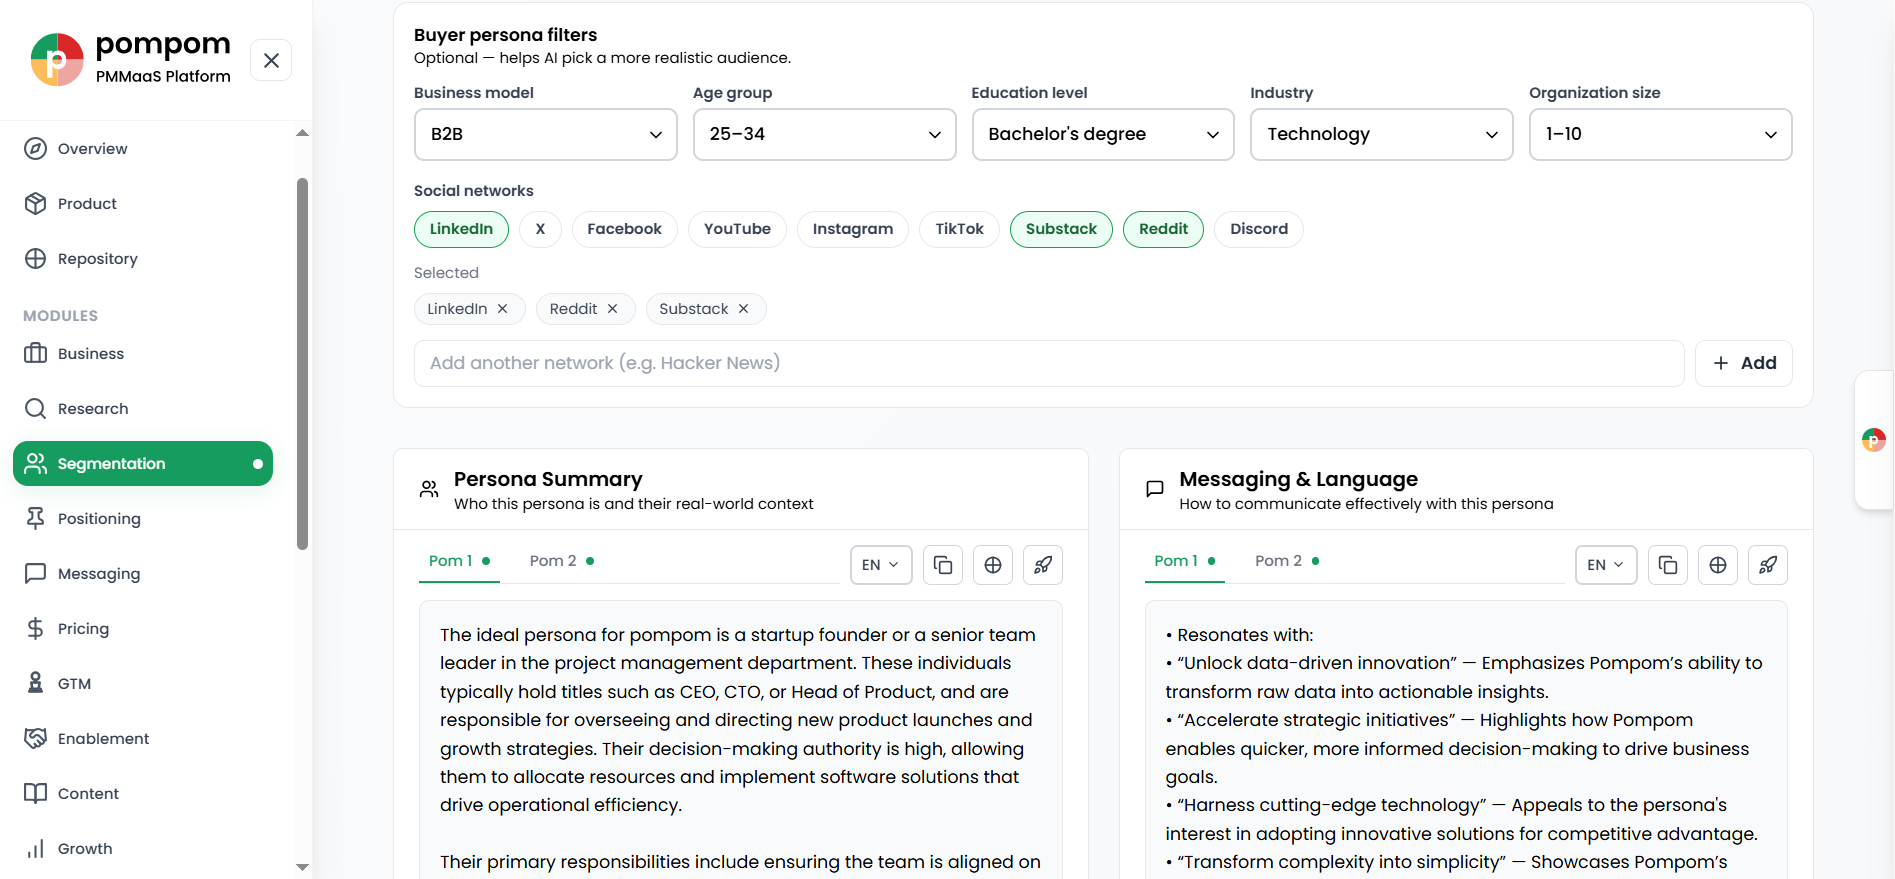Image resolution: width=1895 pixels, height=879 pixels.
Task: Select Pom 1 tab in Messaging & Language
Action: (x=1185, y=561)
